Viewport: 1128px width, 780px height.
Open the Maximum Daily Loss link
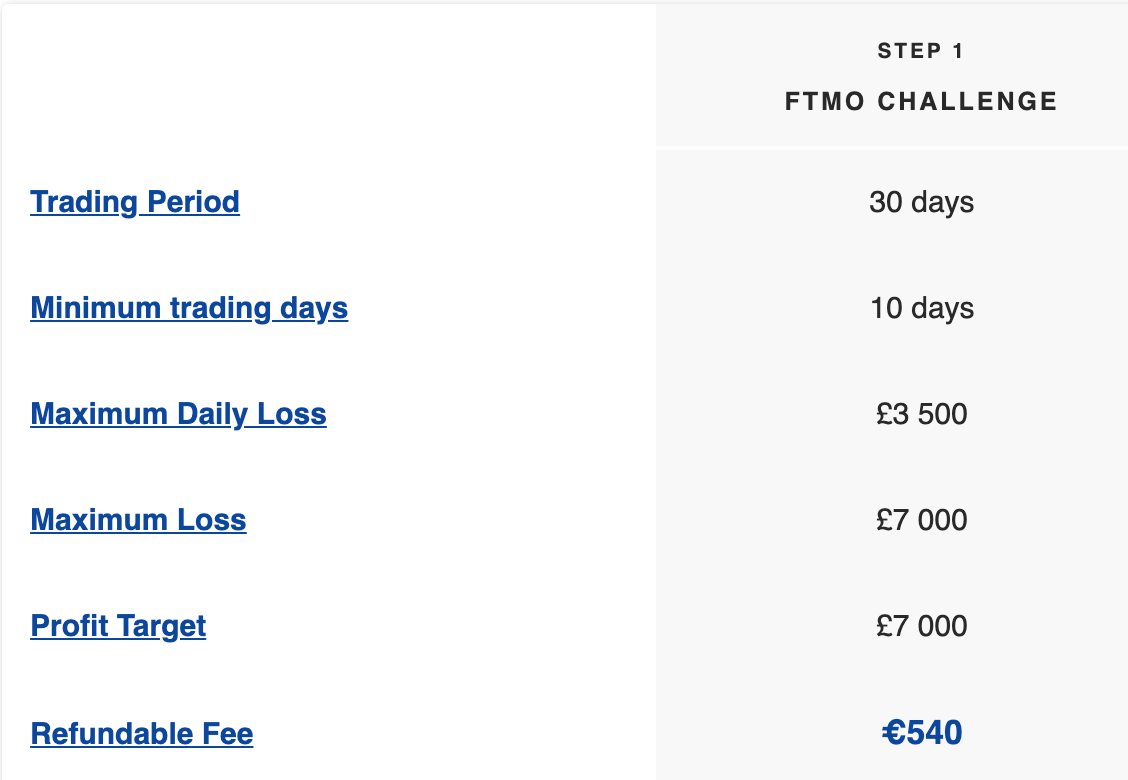coord(178,414)
